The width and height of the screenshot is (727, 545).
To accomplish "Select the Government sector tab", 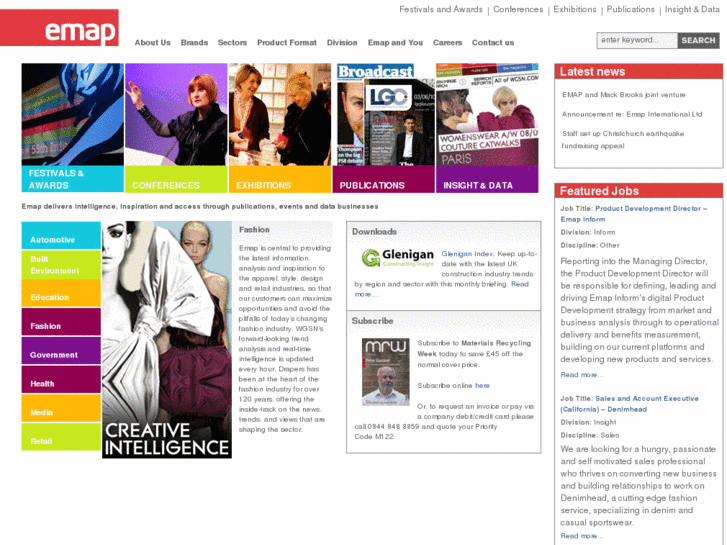I will point(61,351).
